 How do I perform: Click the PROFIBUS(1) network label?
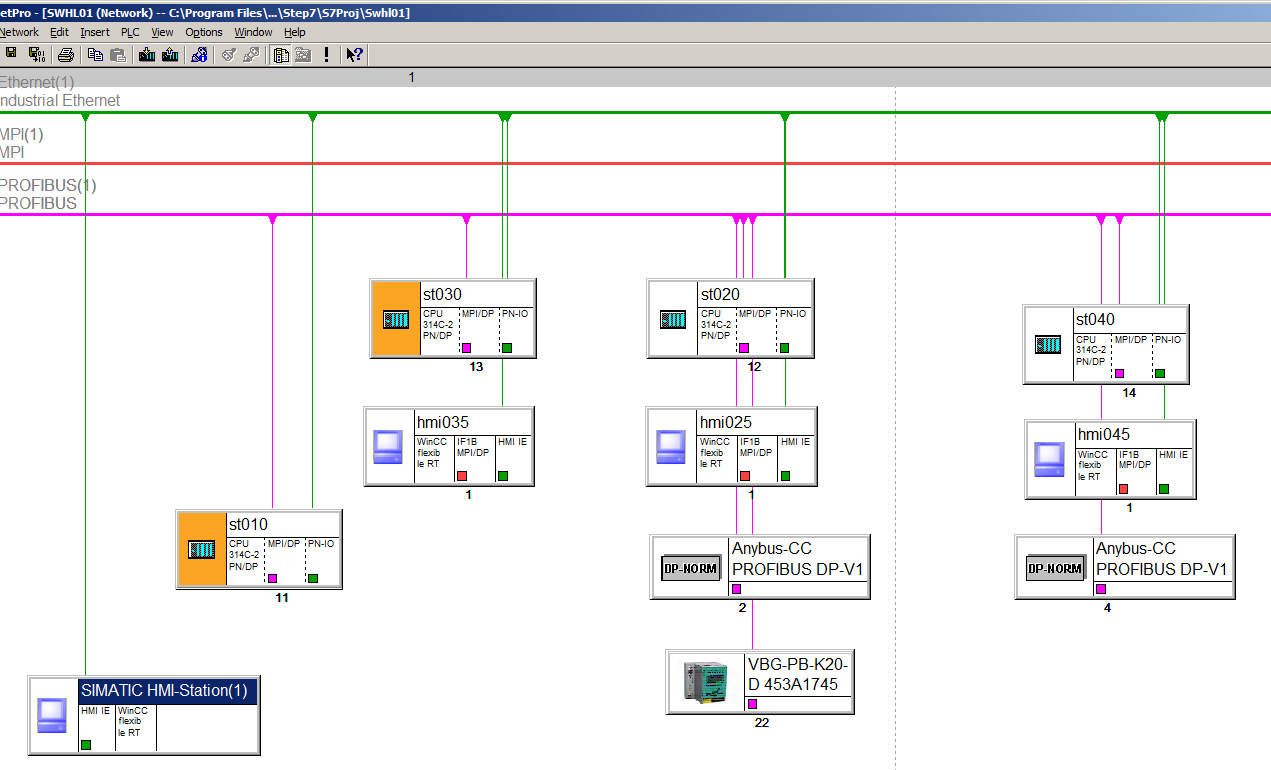[48, 185]
